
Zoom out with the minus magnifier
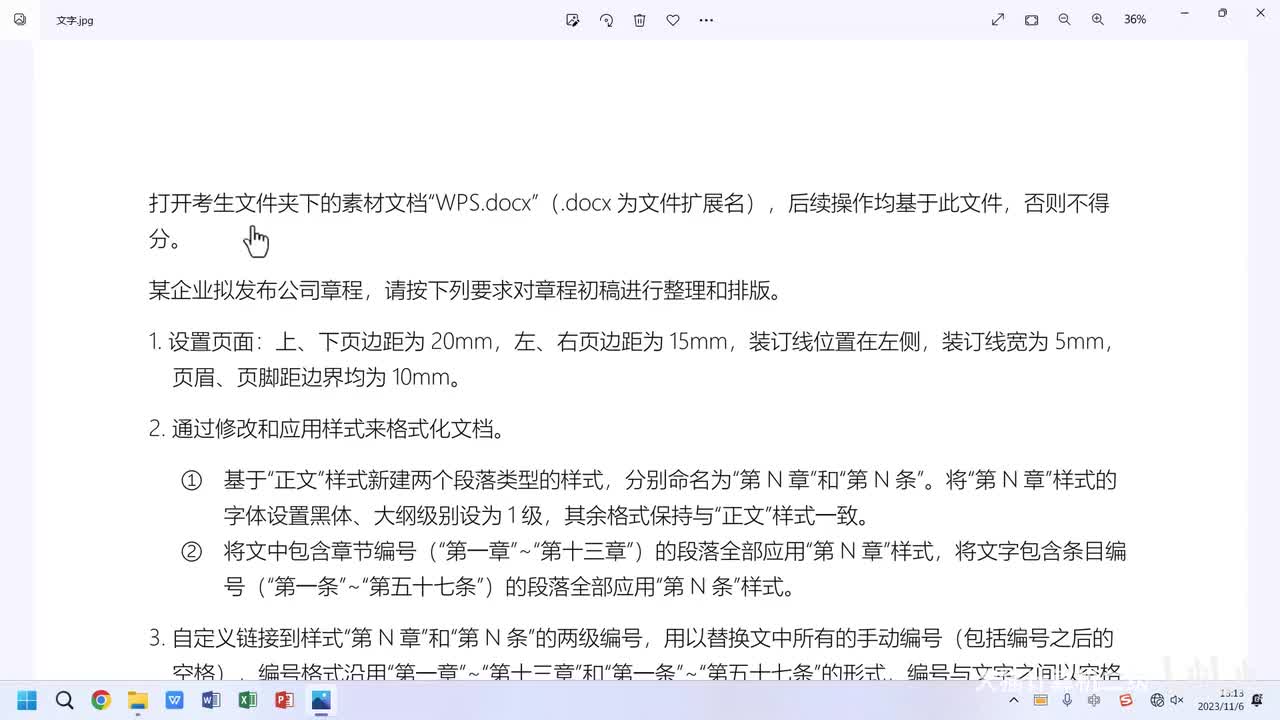pyautogui.click(x=1064, y=20)
